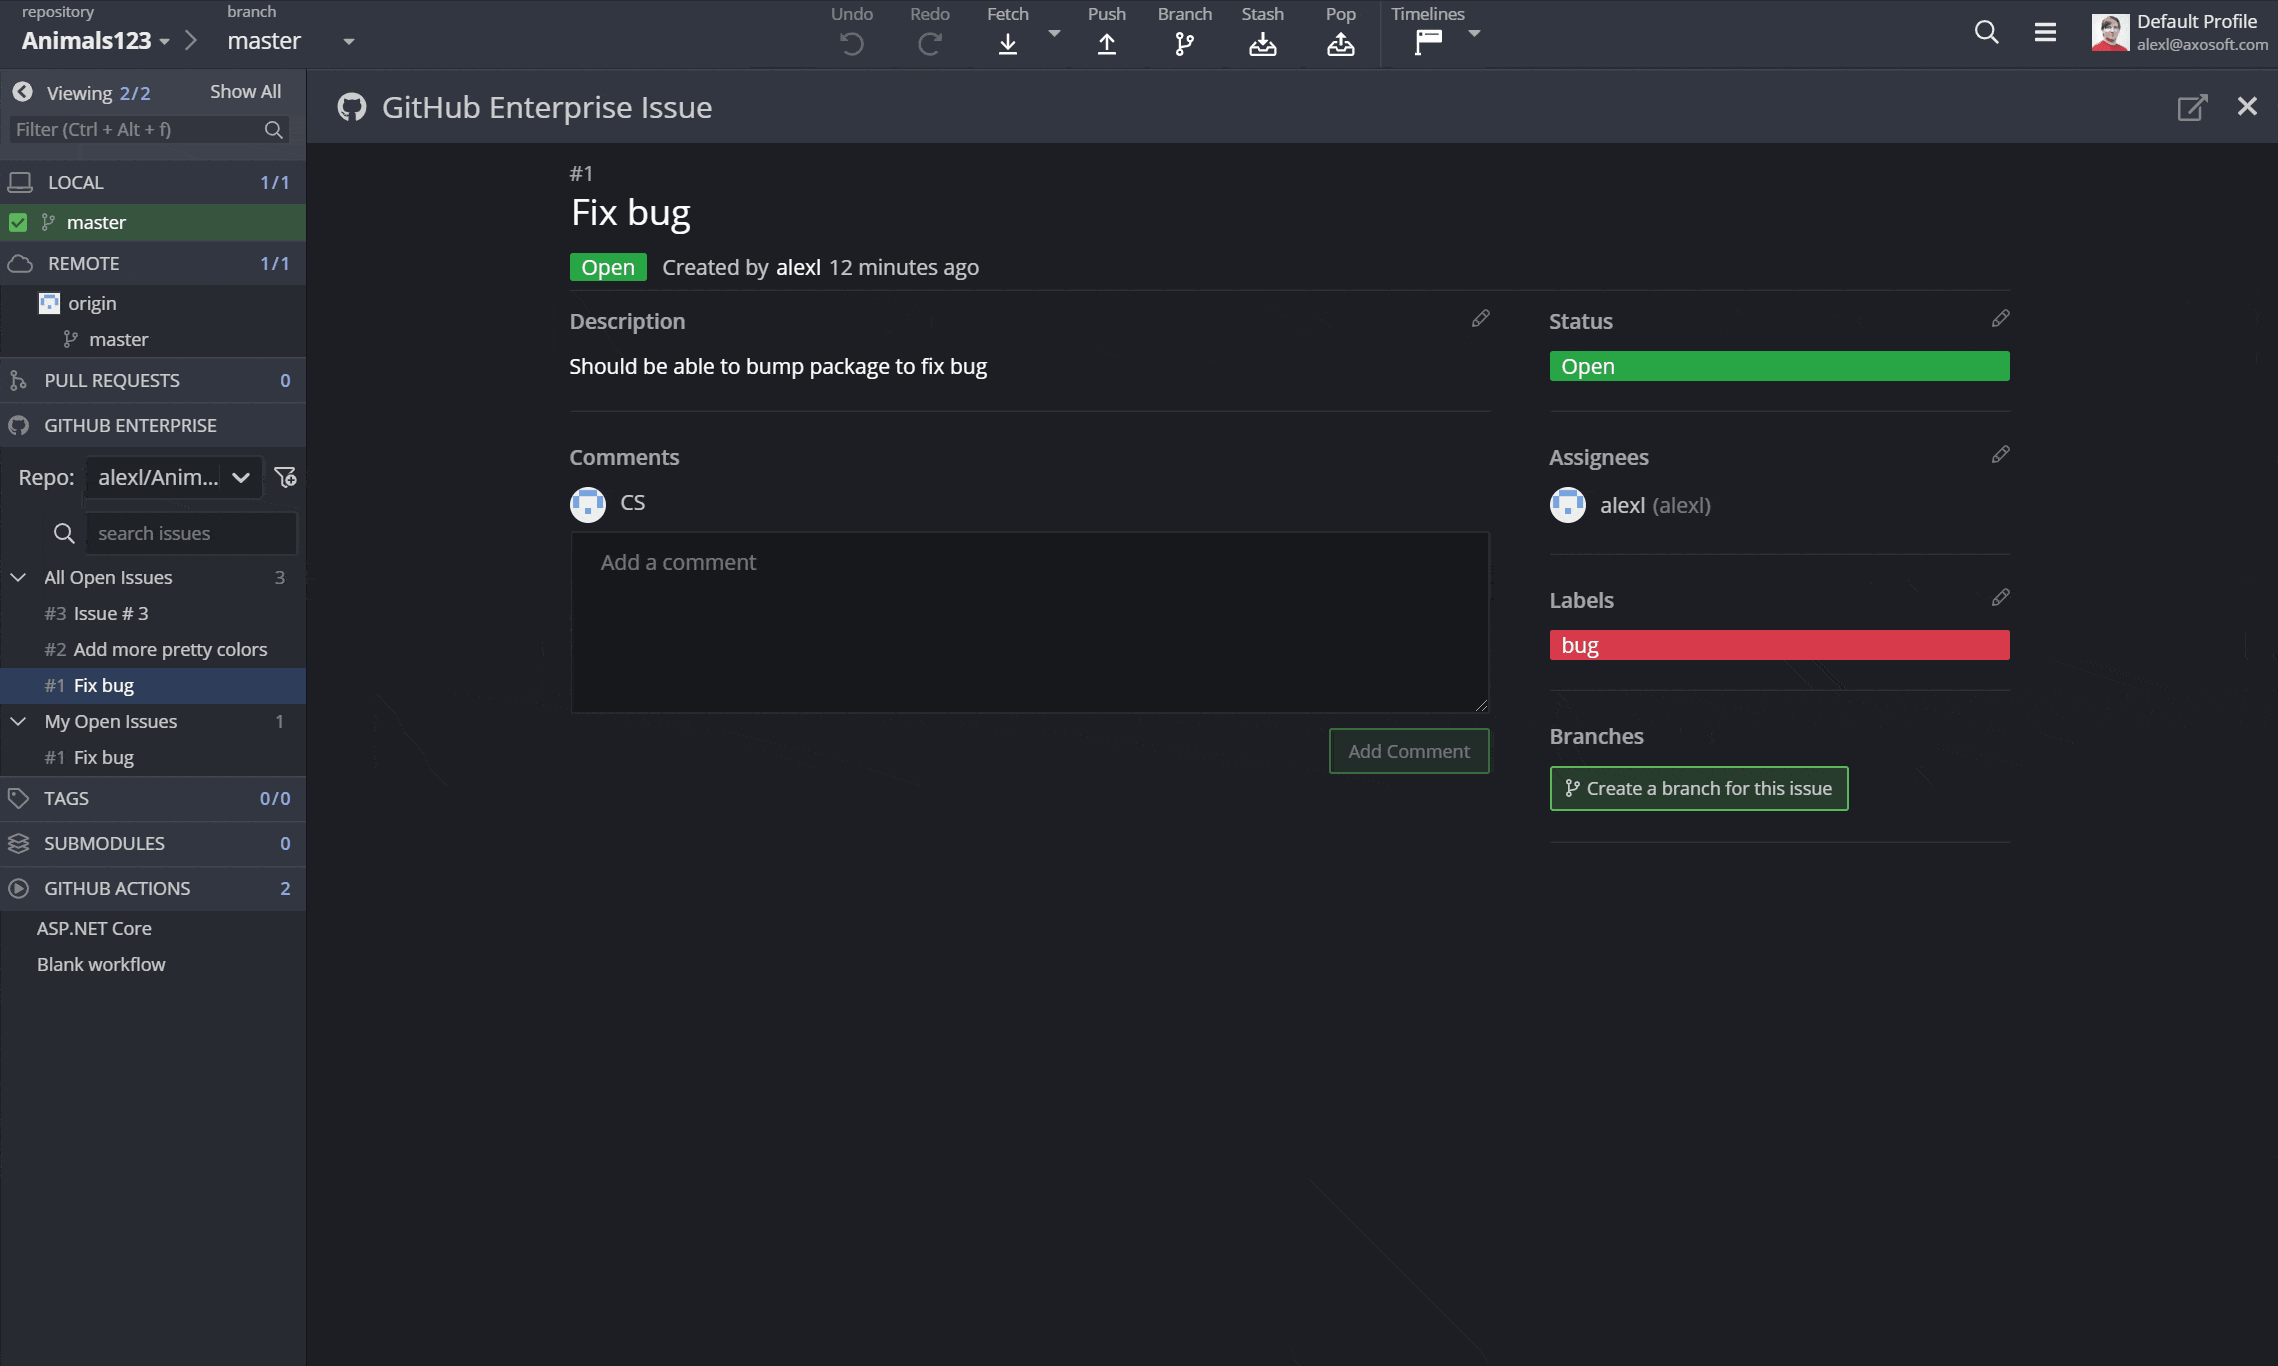The image size is (2278, 1366).
Task: Collapse the My Open Issues group
Action: (18, 721)
